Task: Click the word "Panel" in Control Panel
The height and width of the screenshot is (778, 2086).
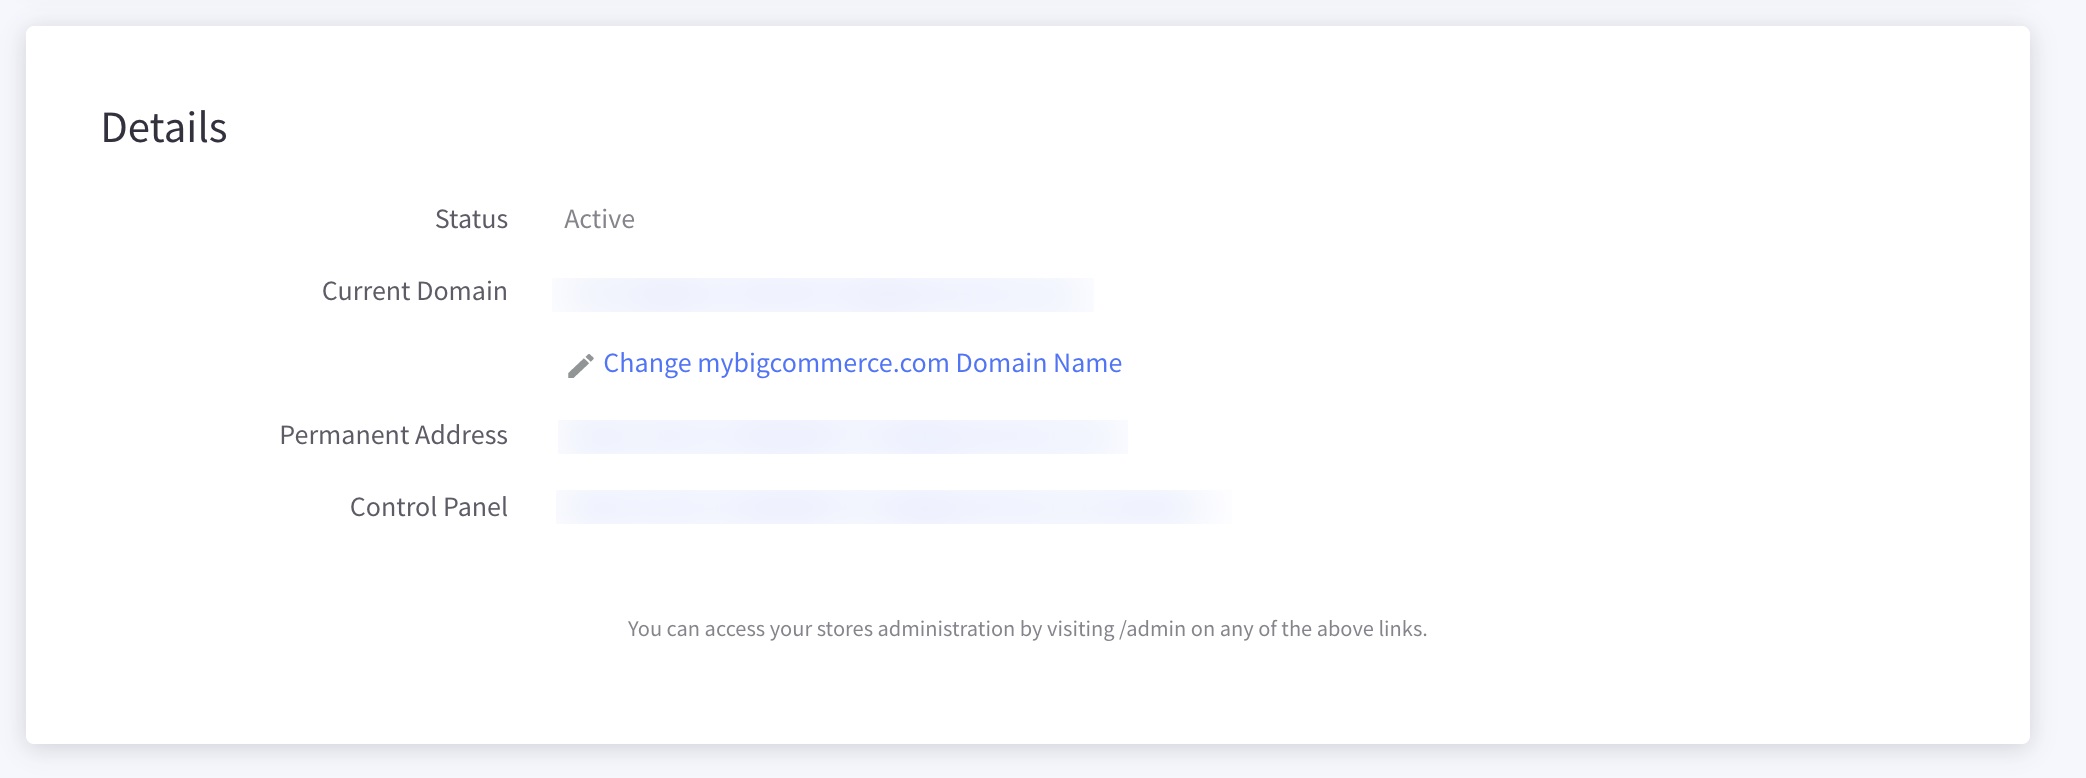Action: 475,507
